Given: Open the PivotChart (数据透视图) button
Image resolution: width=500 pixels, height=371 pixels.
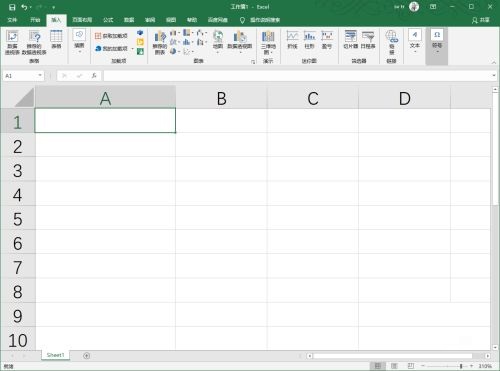Looking at the screenshot, I should pyautogui.click(x=240, y=41).
